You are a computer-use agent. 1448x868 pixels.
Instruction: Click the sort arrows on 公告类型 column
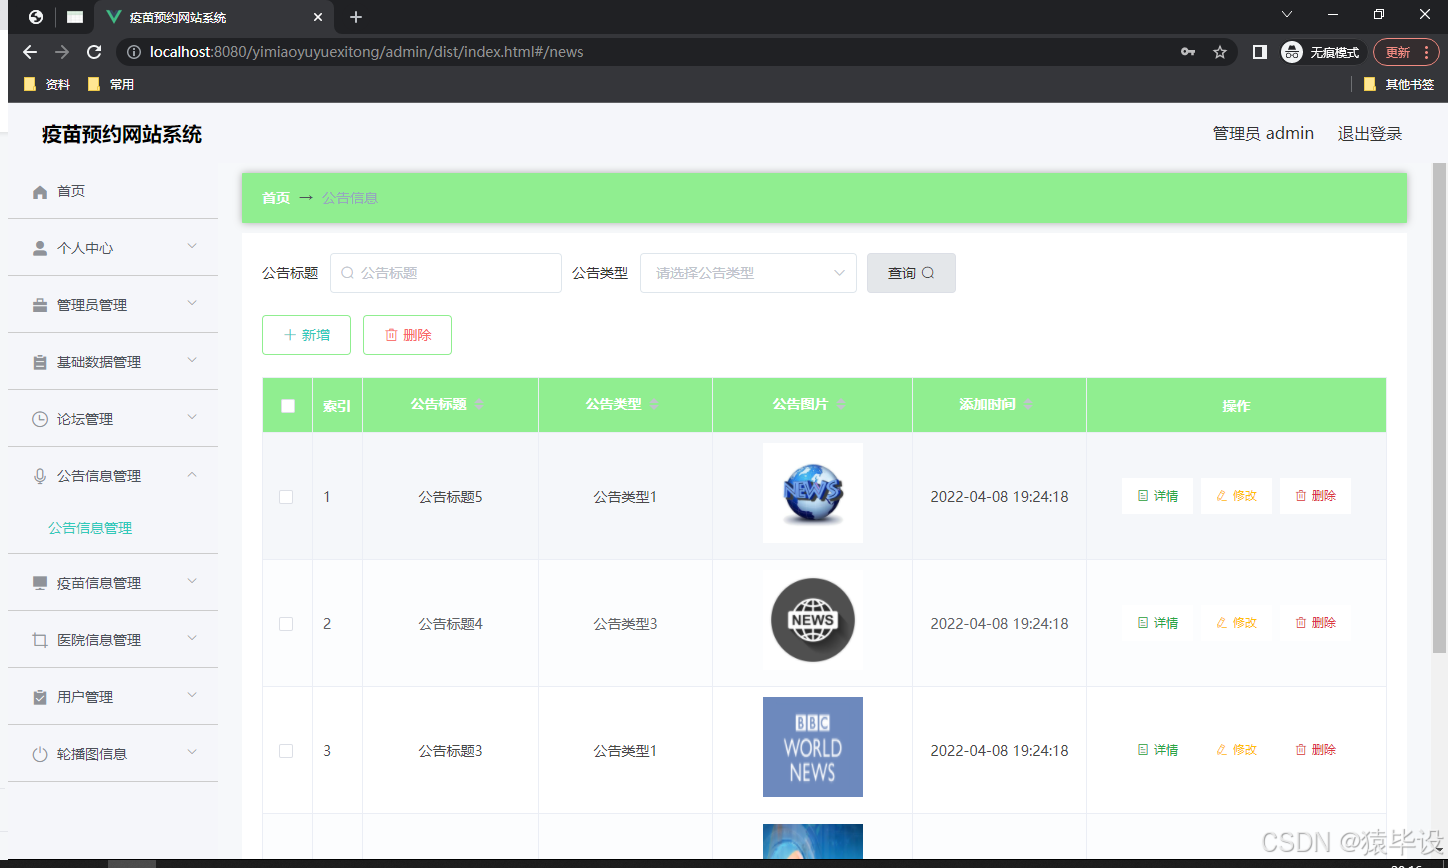click(x=654, y=404)
